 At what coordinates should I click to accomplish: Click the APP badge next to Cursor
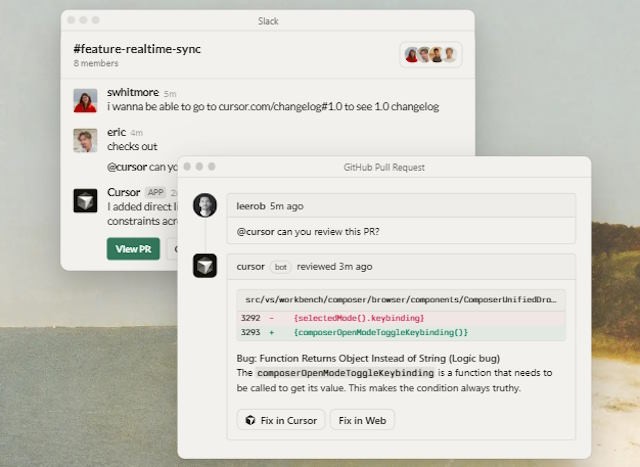(x=156, y=192)
